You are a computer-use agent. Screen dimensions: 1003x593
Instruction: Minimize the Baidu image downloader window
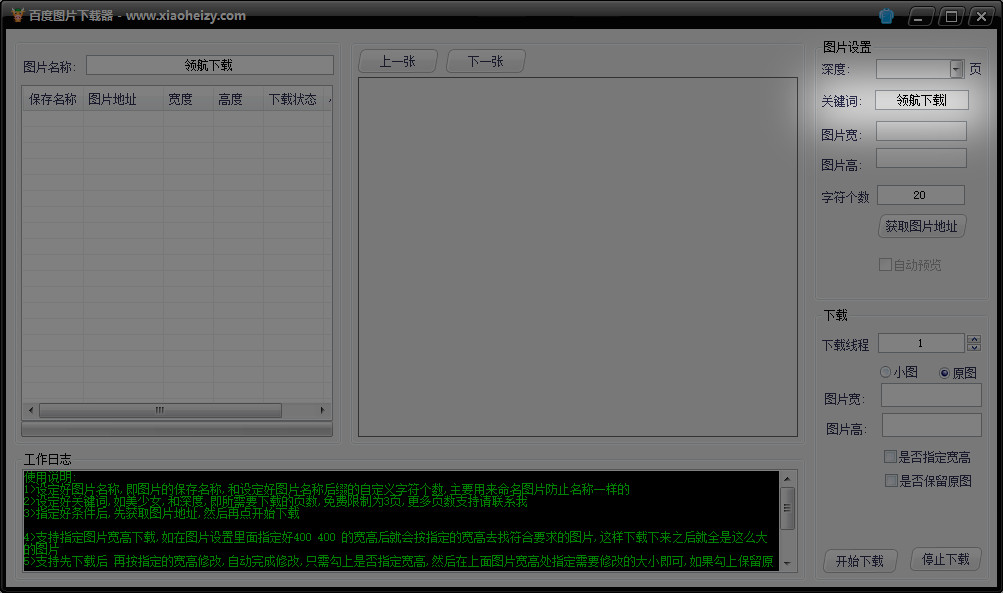pyautogui.click(x=919, y=17)
